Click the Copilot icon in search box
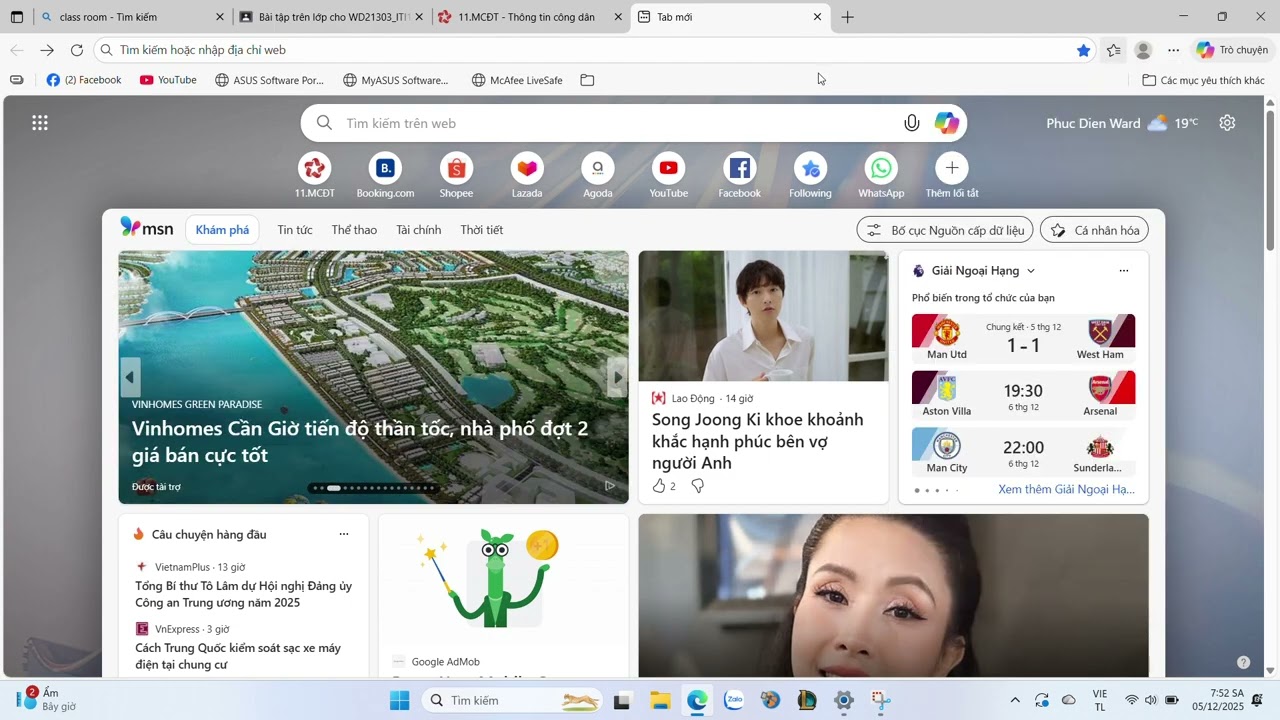This screenshot has height=720, width=1280. pos(946,123)
